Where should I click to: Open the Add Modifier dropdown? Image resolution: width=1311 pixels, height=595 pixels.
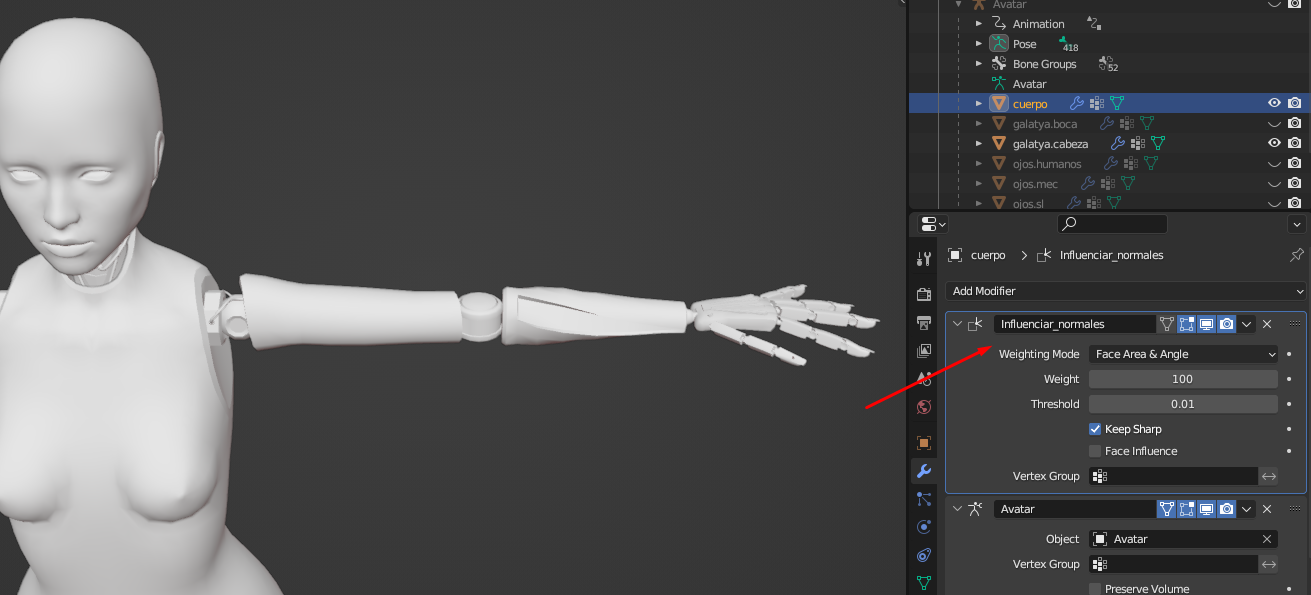click(1126, 291)
